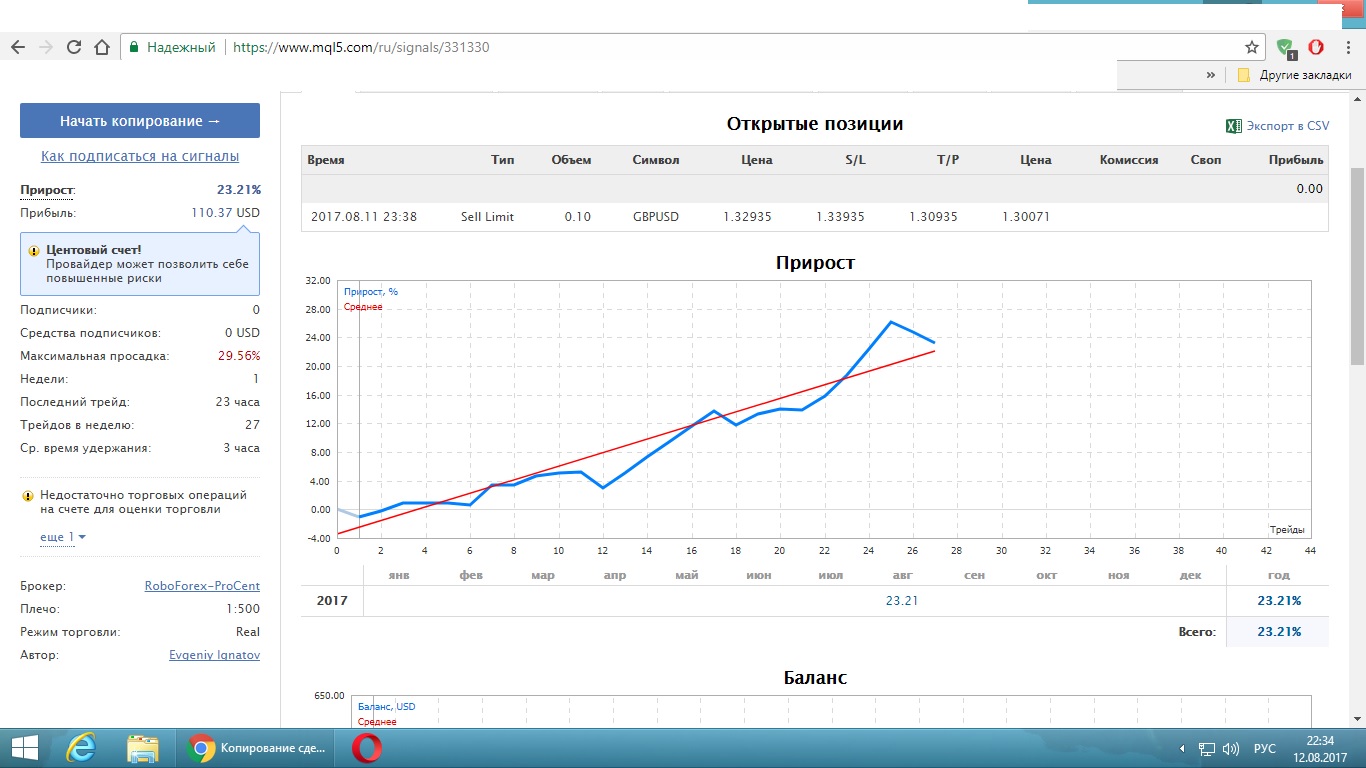Click the Sell Limit type cell
This screenshot has width=1366, height=768.
[x=487, y=217]
